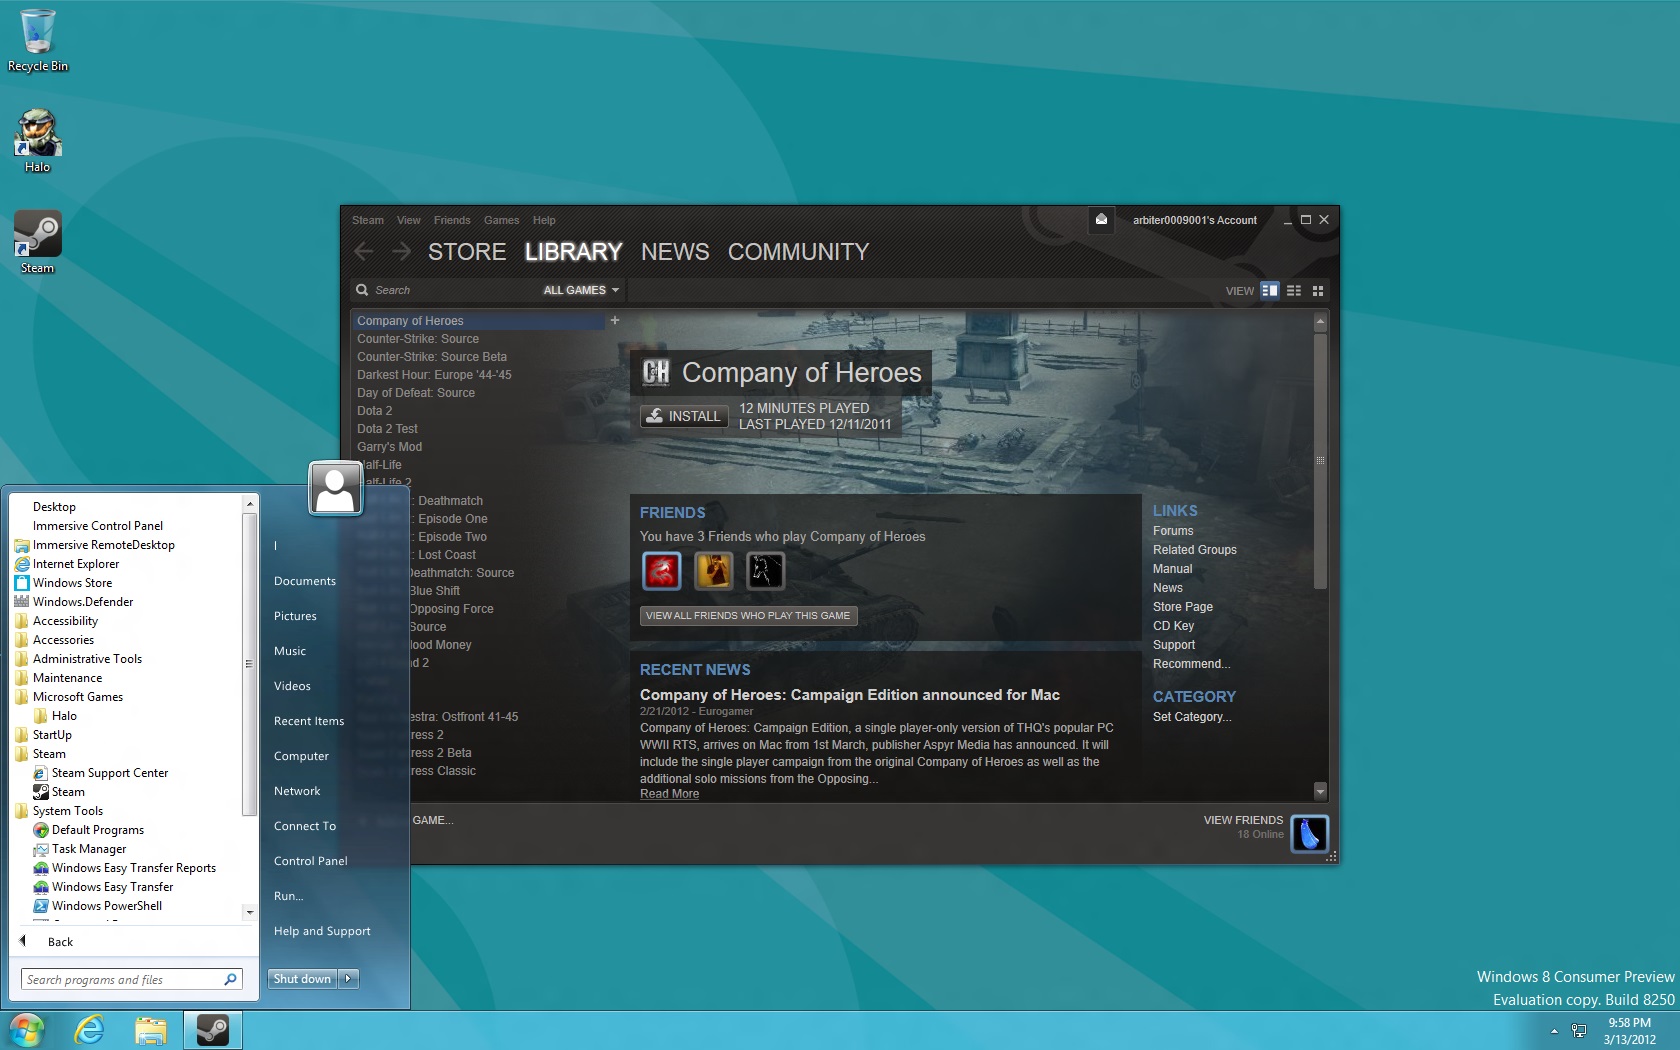Switch to the NEWS tab

(x=675, y=252)
